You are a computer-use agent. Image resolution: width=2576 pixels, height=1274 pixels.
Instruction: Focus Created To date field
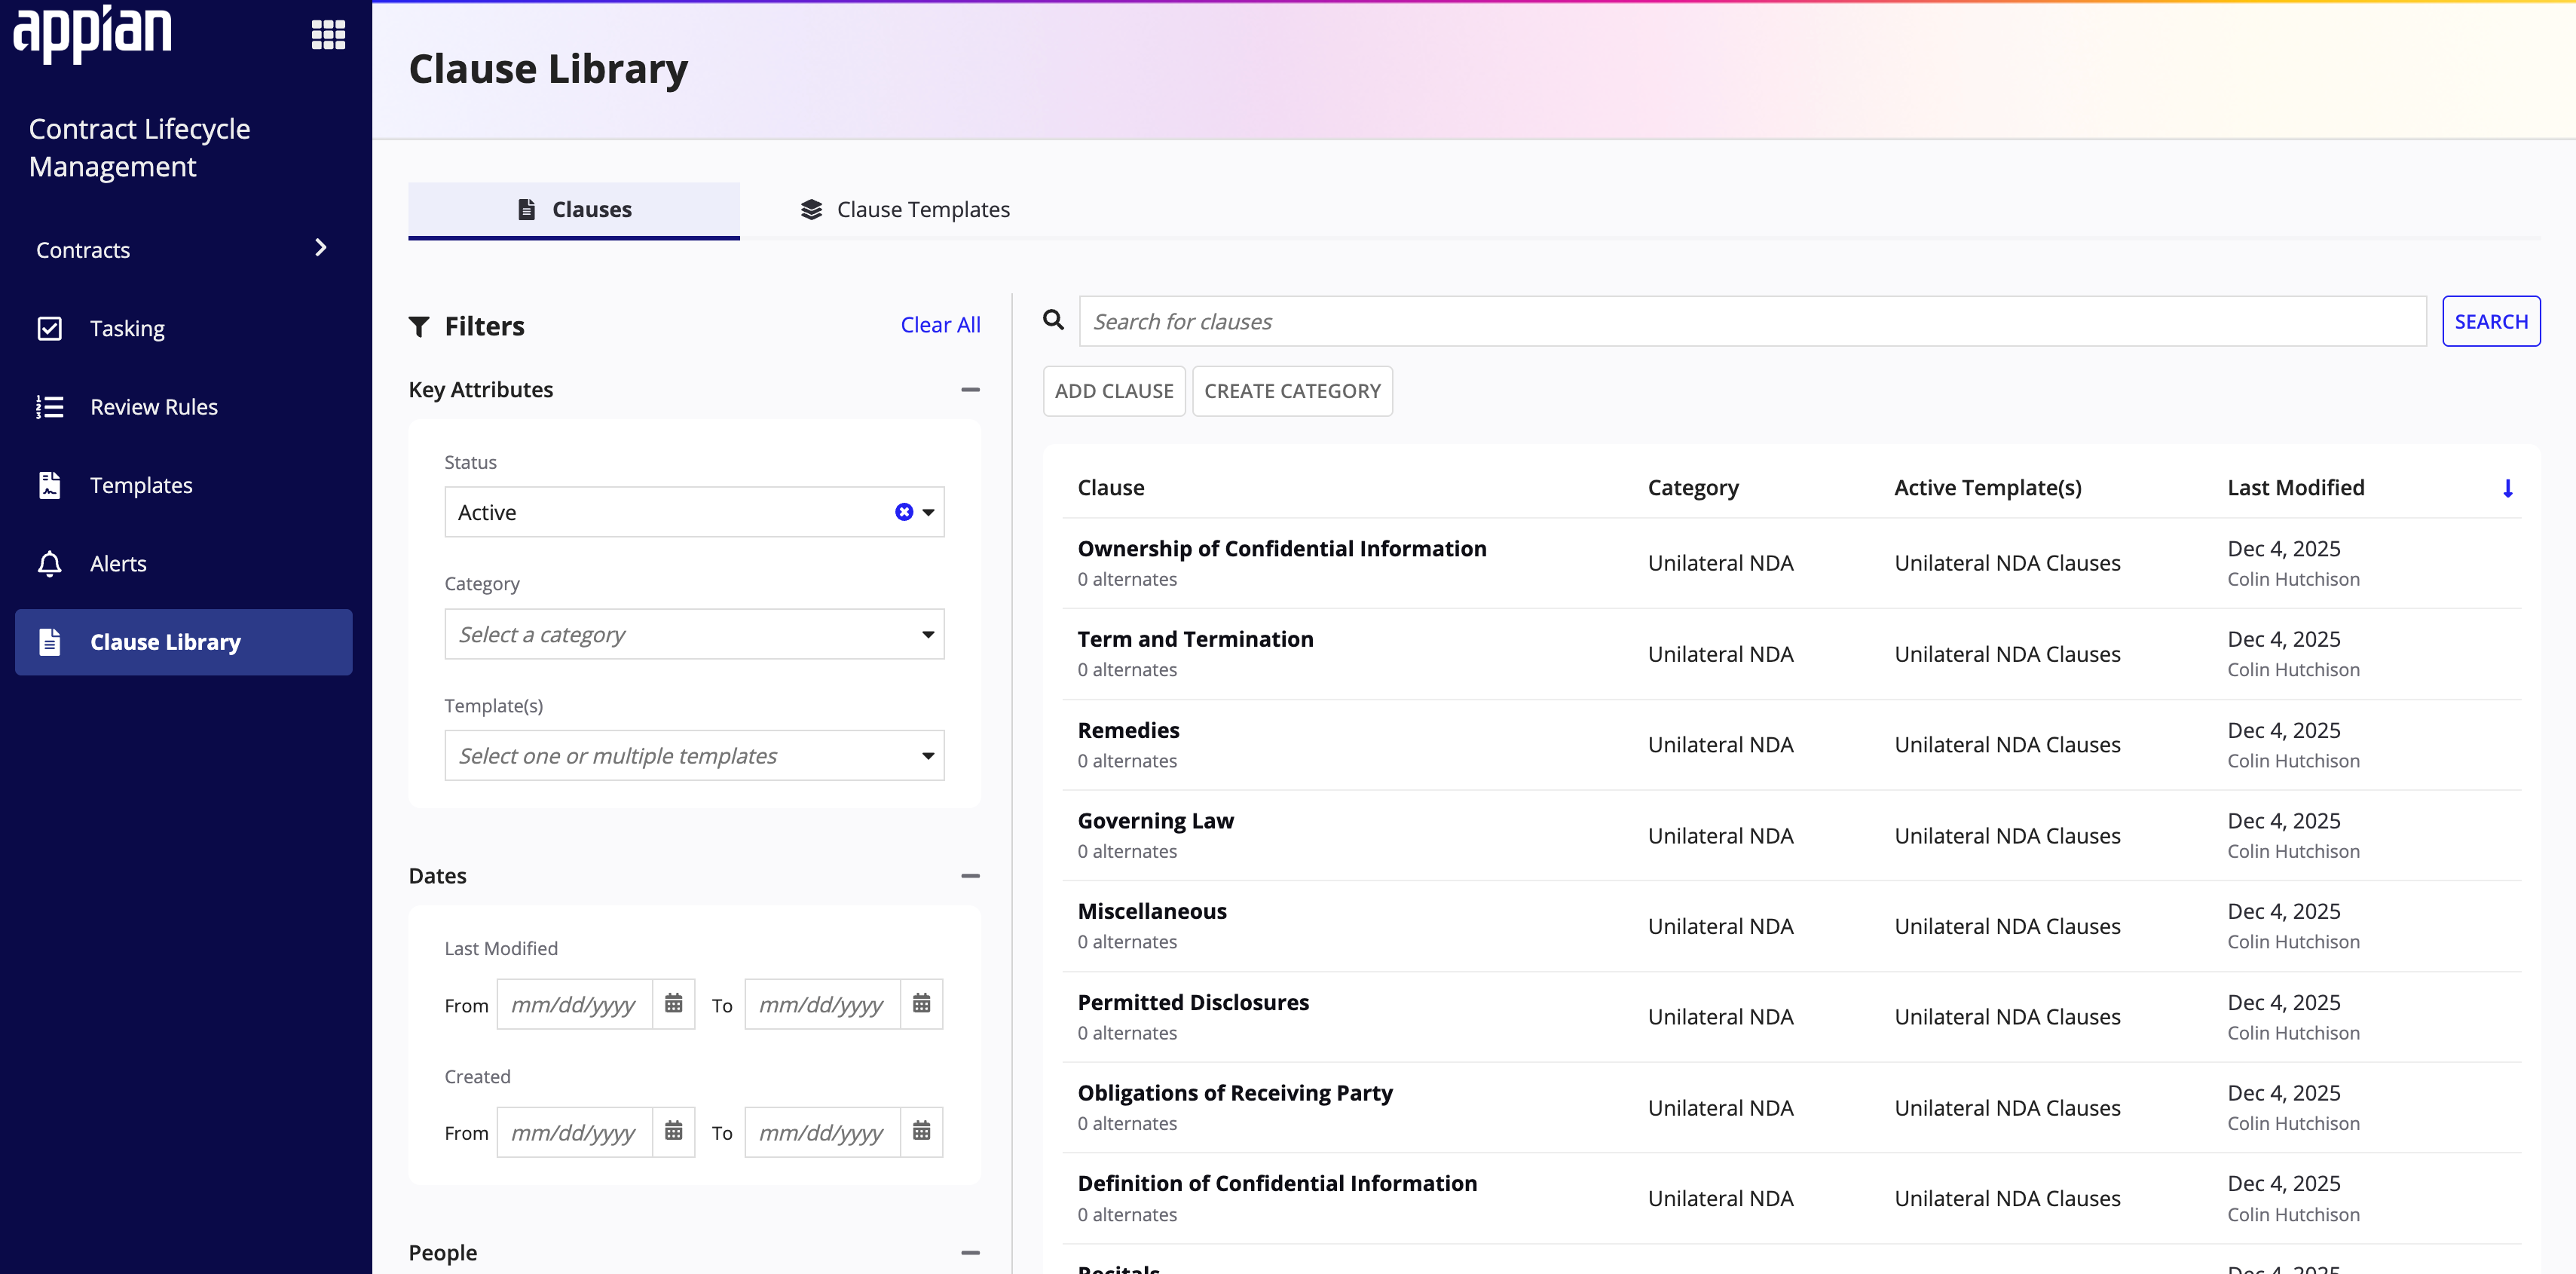click(823, 1131)
